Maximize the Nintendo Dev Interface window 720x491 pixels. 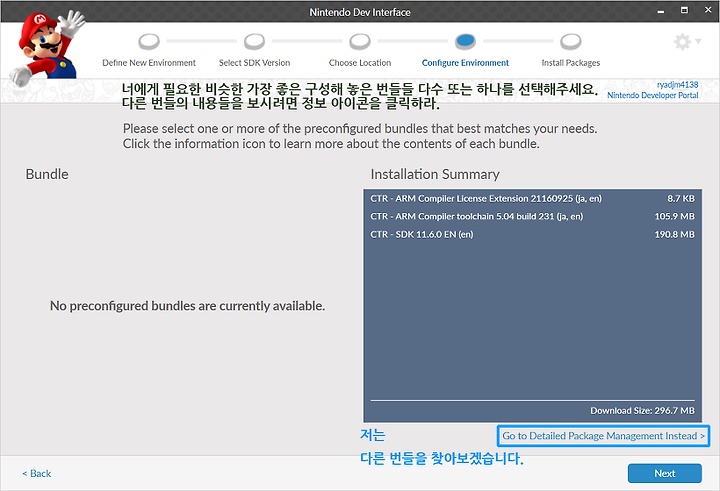pos(684,10)
